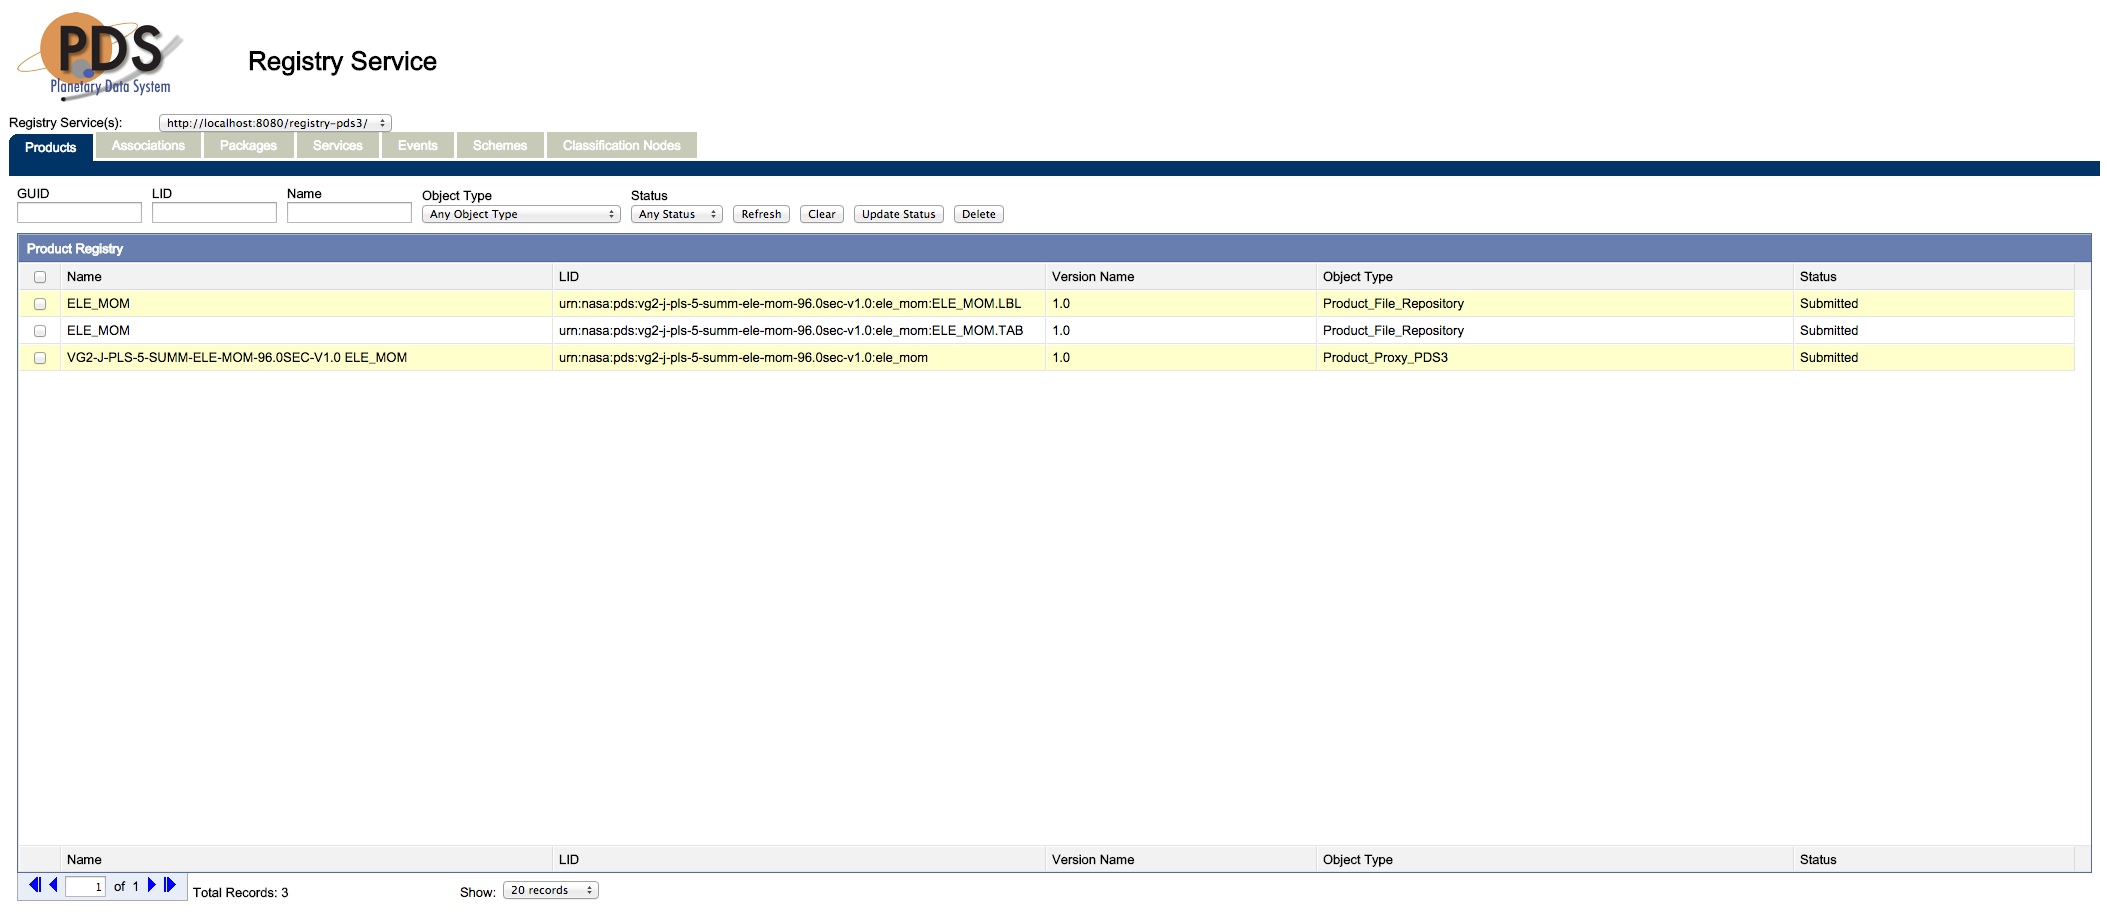Viewport: 2106px width, 919px height.
Task: Click the Clear button
Action: (x=822, y=214)
